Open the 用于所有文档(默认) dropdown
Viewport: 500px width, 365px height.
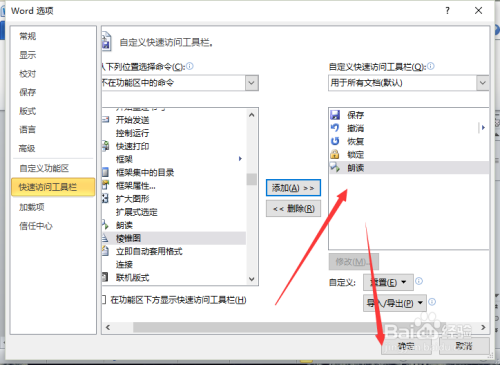click(482, 83)
